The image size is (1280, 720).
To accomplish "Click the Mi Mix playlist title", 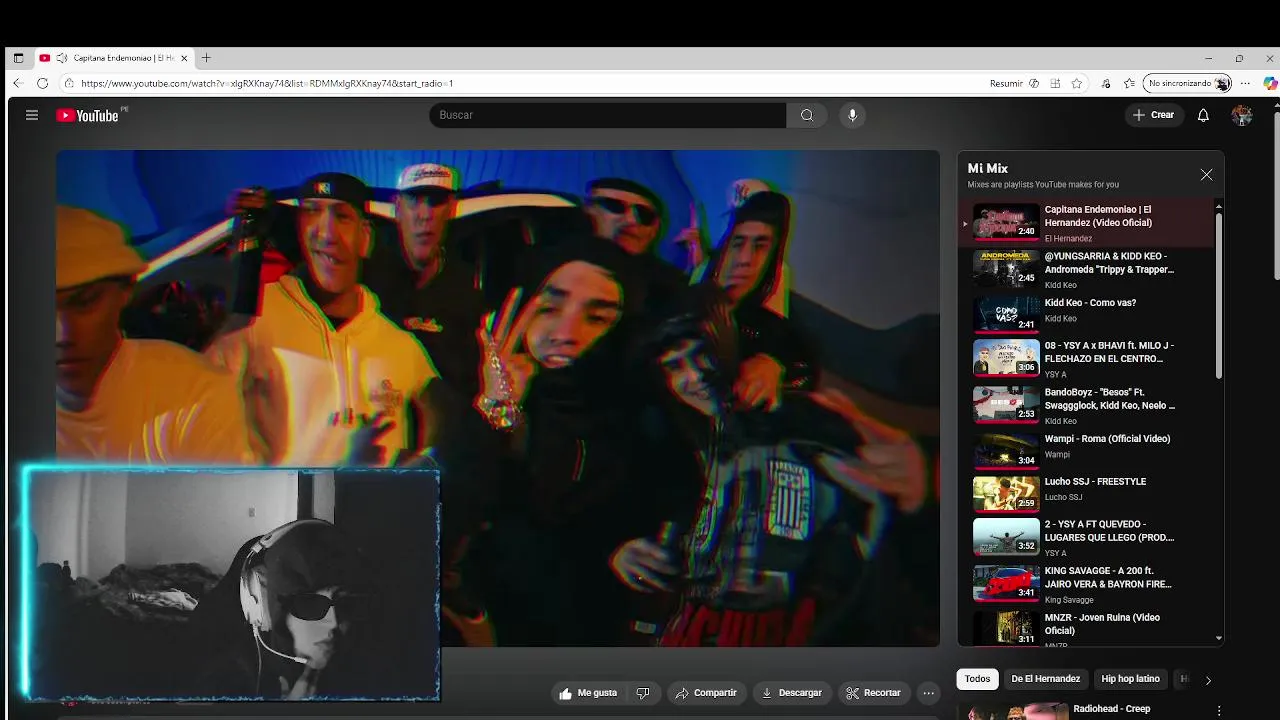I will [987, 169].
